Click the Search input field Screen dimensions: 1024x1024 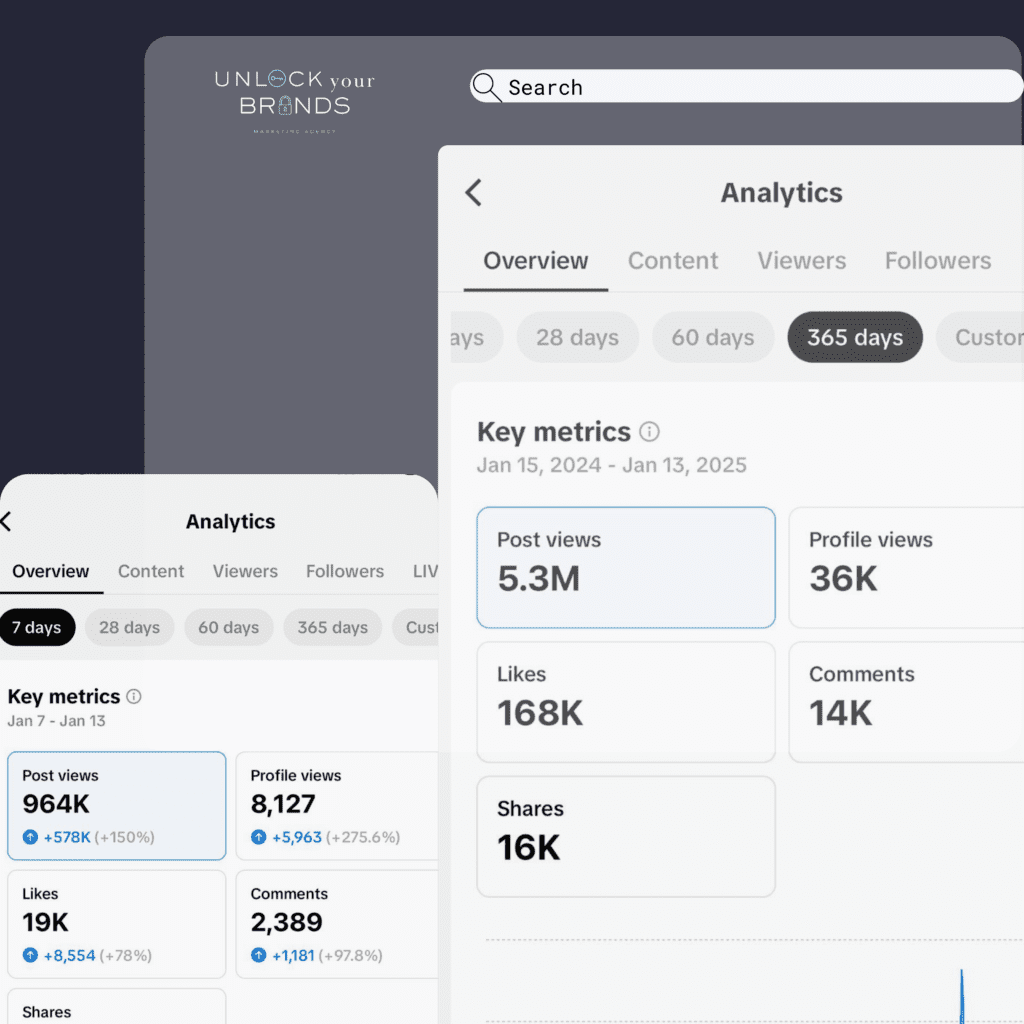coord(760,87)
